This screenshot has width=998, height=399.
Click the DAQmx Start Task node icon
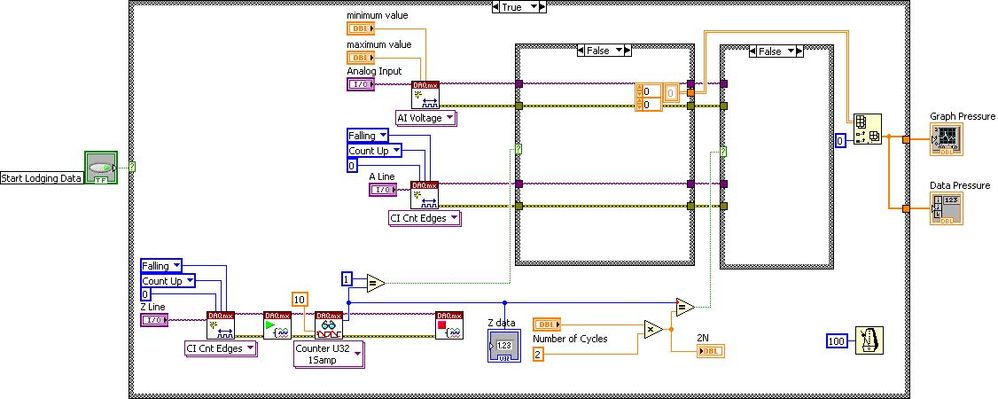click(278, 325)
